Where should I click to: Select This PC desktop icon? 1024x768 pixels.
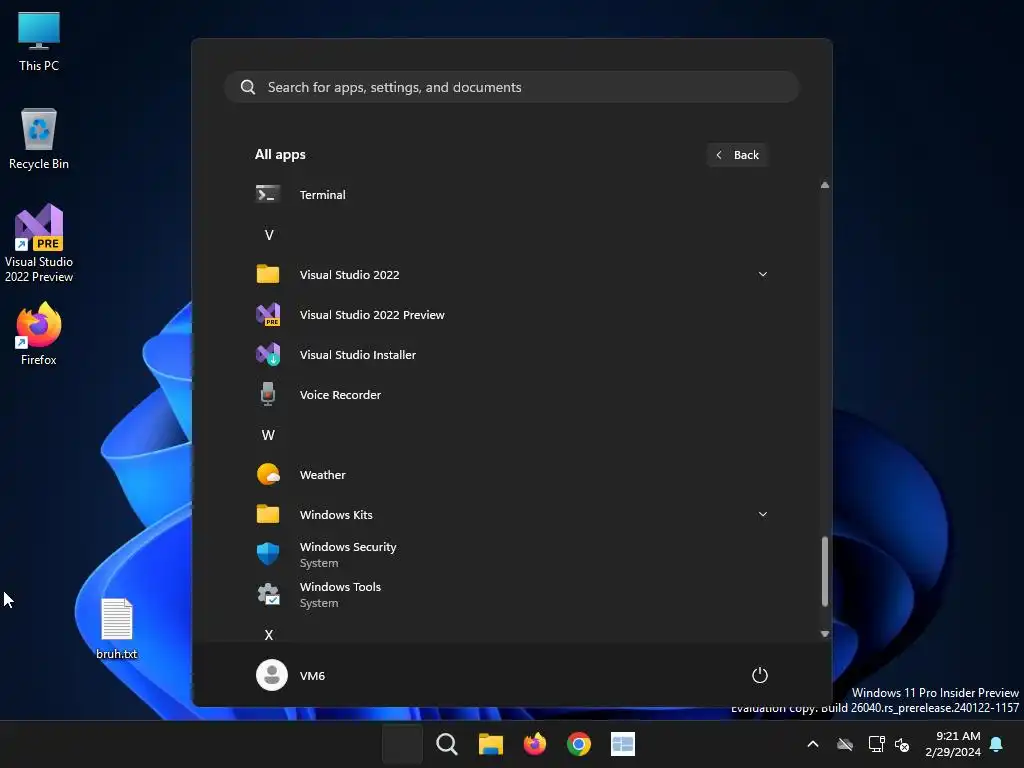point(39,41)
